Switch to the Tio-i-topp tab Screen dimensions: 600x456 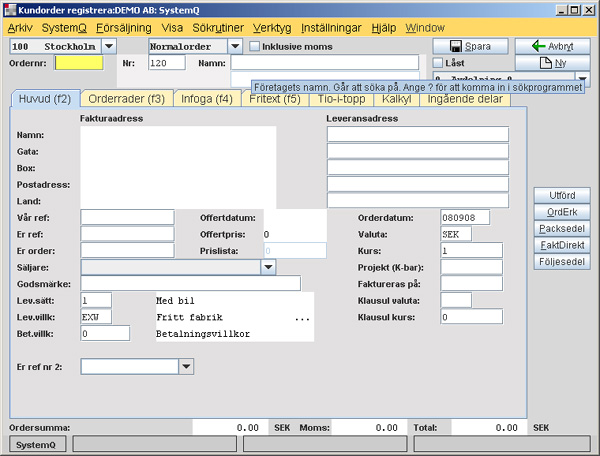pos(341,100)
